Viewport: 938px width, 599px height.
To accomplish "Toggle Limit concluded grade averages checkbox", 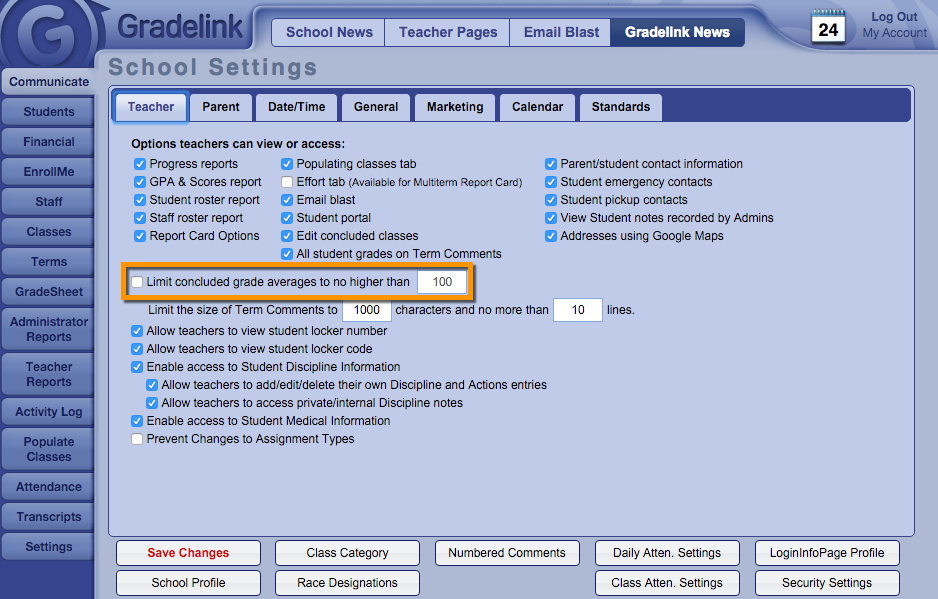I will pyautogui.click(x=137, y=282).
